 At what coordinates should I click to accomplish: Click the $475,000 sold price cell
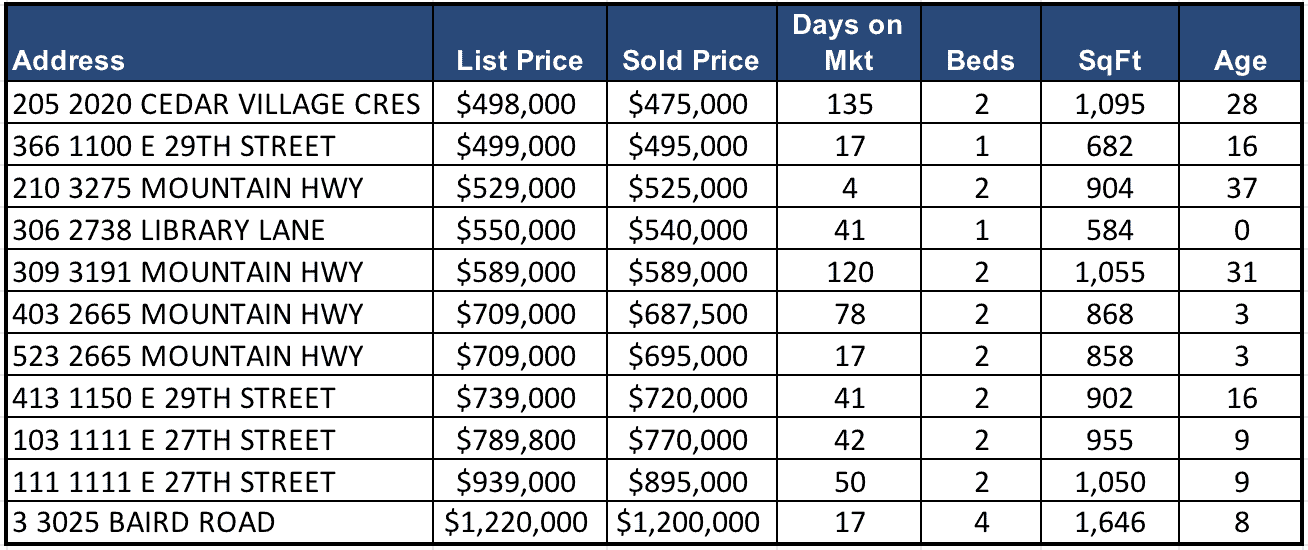click(690, 104)
